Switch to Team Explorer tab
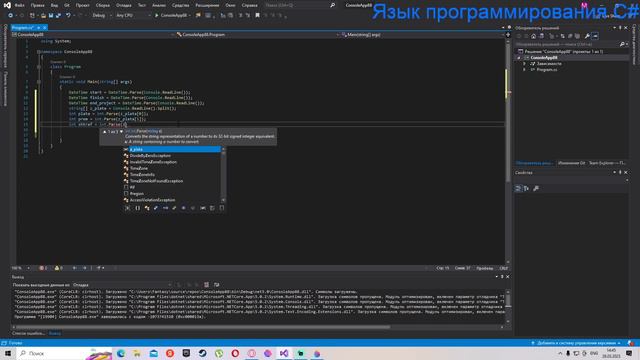This screenshot has width=640, height=360. tap(607, 163)
